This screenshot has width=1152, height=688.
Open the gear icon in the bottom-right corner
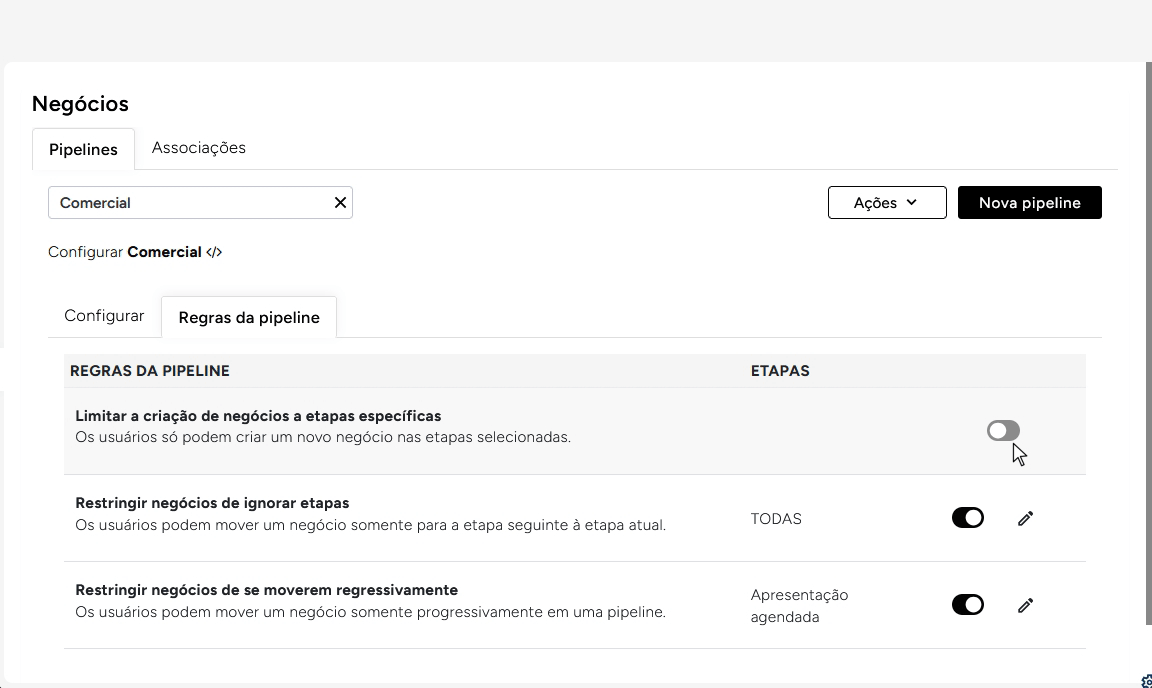pos(1146,681)
